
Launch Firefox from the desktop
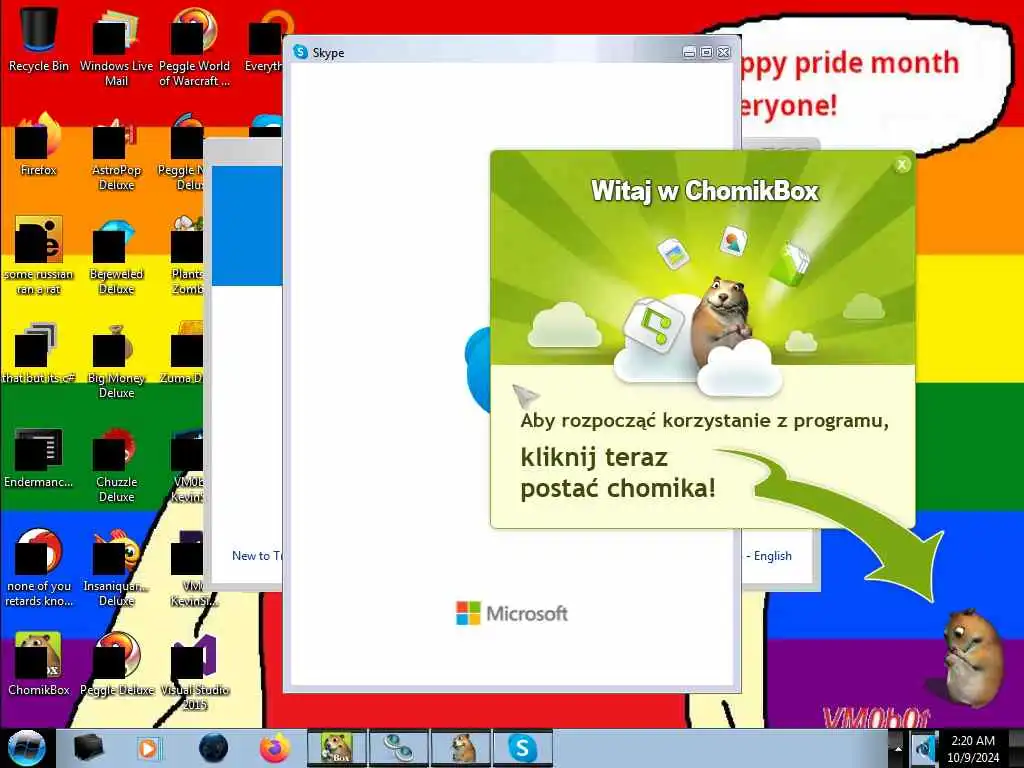pos(39,144)
